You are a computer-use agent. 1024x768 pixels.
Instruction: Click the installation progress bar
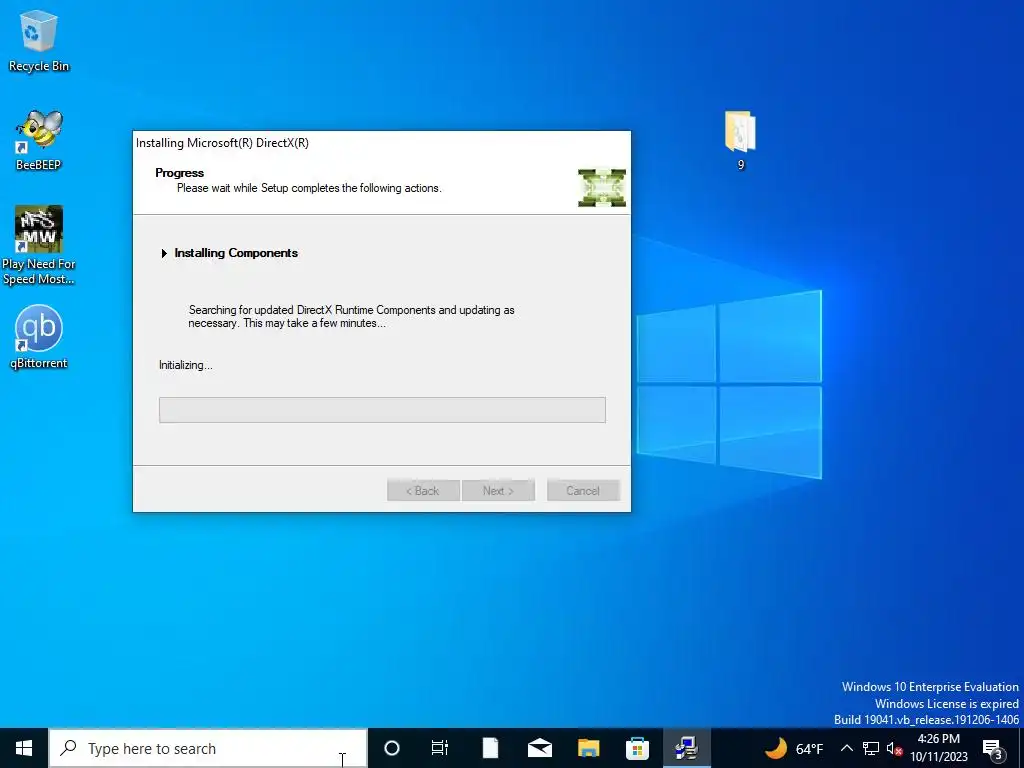pyautogui.click(x=382, y=409)
